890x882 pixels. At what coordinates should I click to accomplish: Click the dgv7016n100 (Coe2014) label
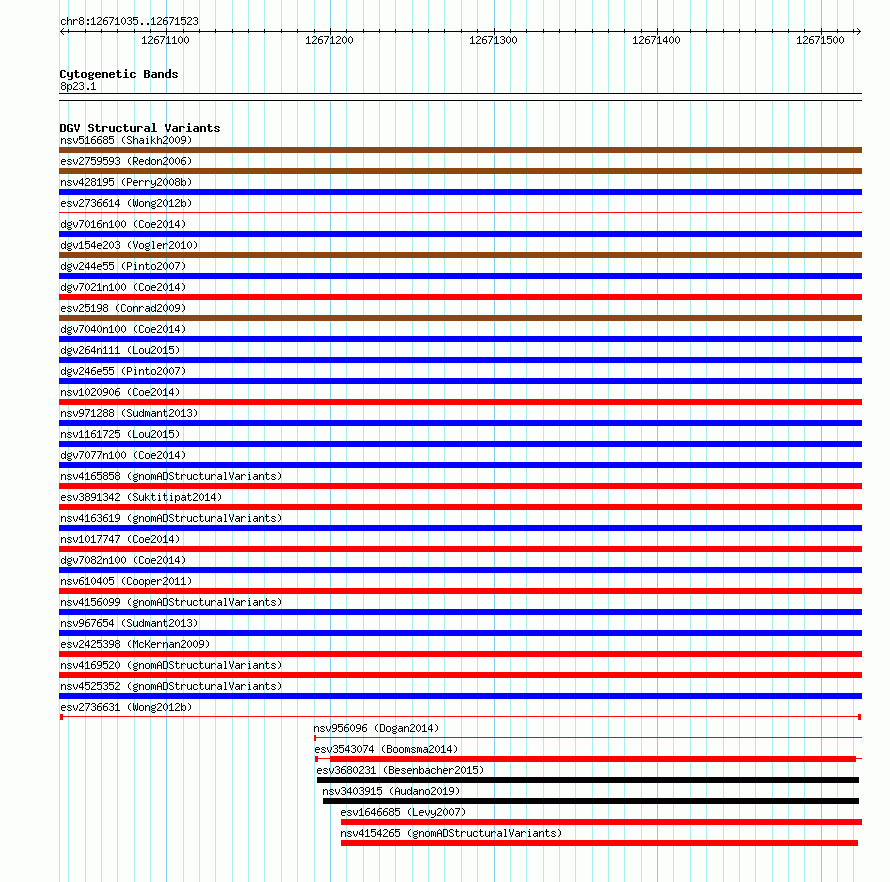tap(123, 224)
